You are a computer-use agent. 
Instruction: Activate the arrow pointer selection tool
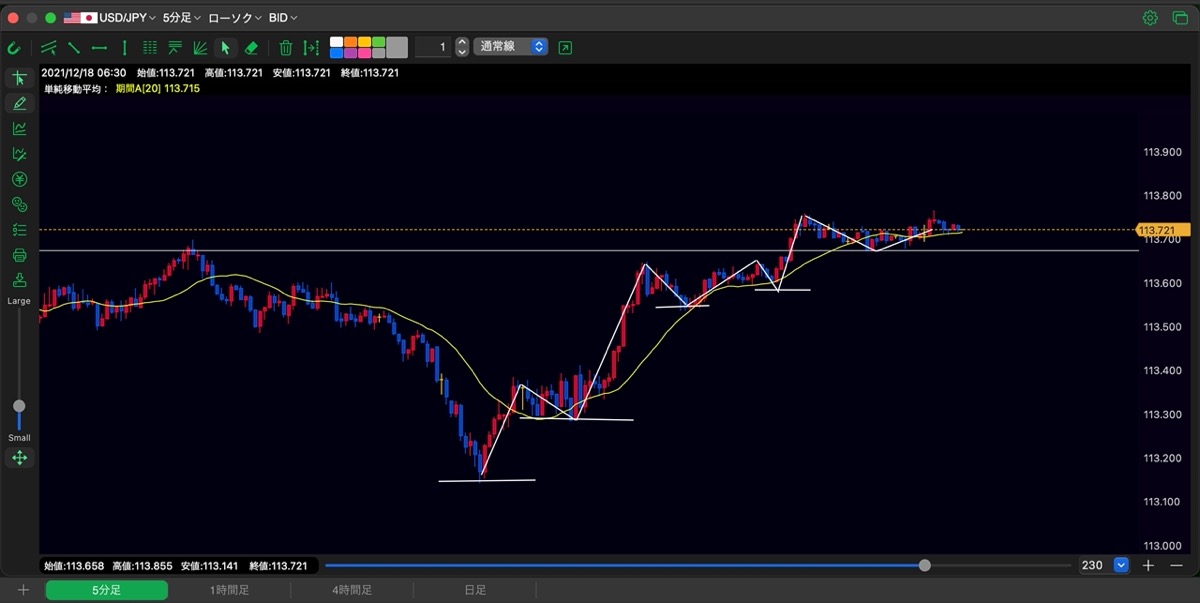point(226,47)
